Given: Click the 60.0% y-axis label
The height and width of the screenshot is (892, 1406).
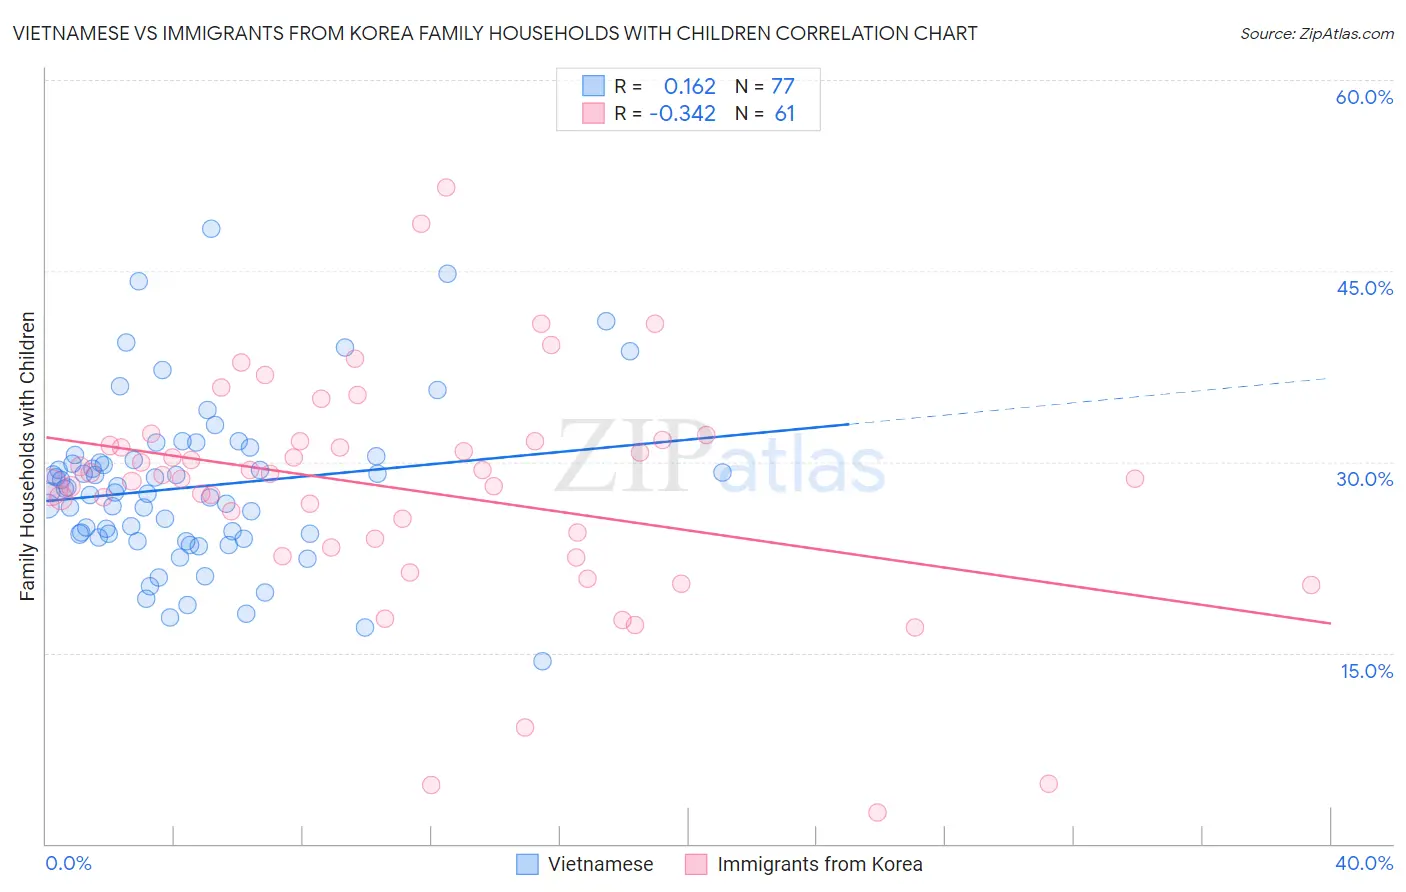Looking at the screenshot, I should coord(1364,97).
